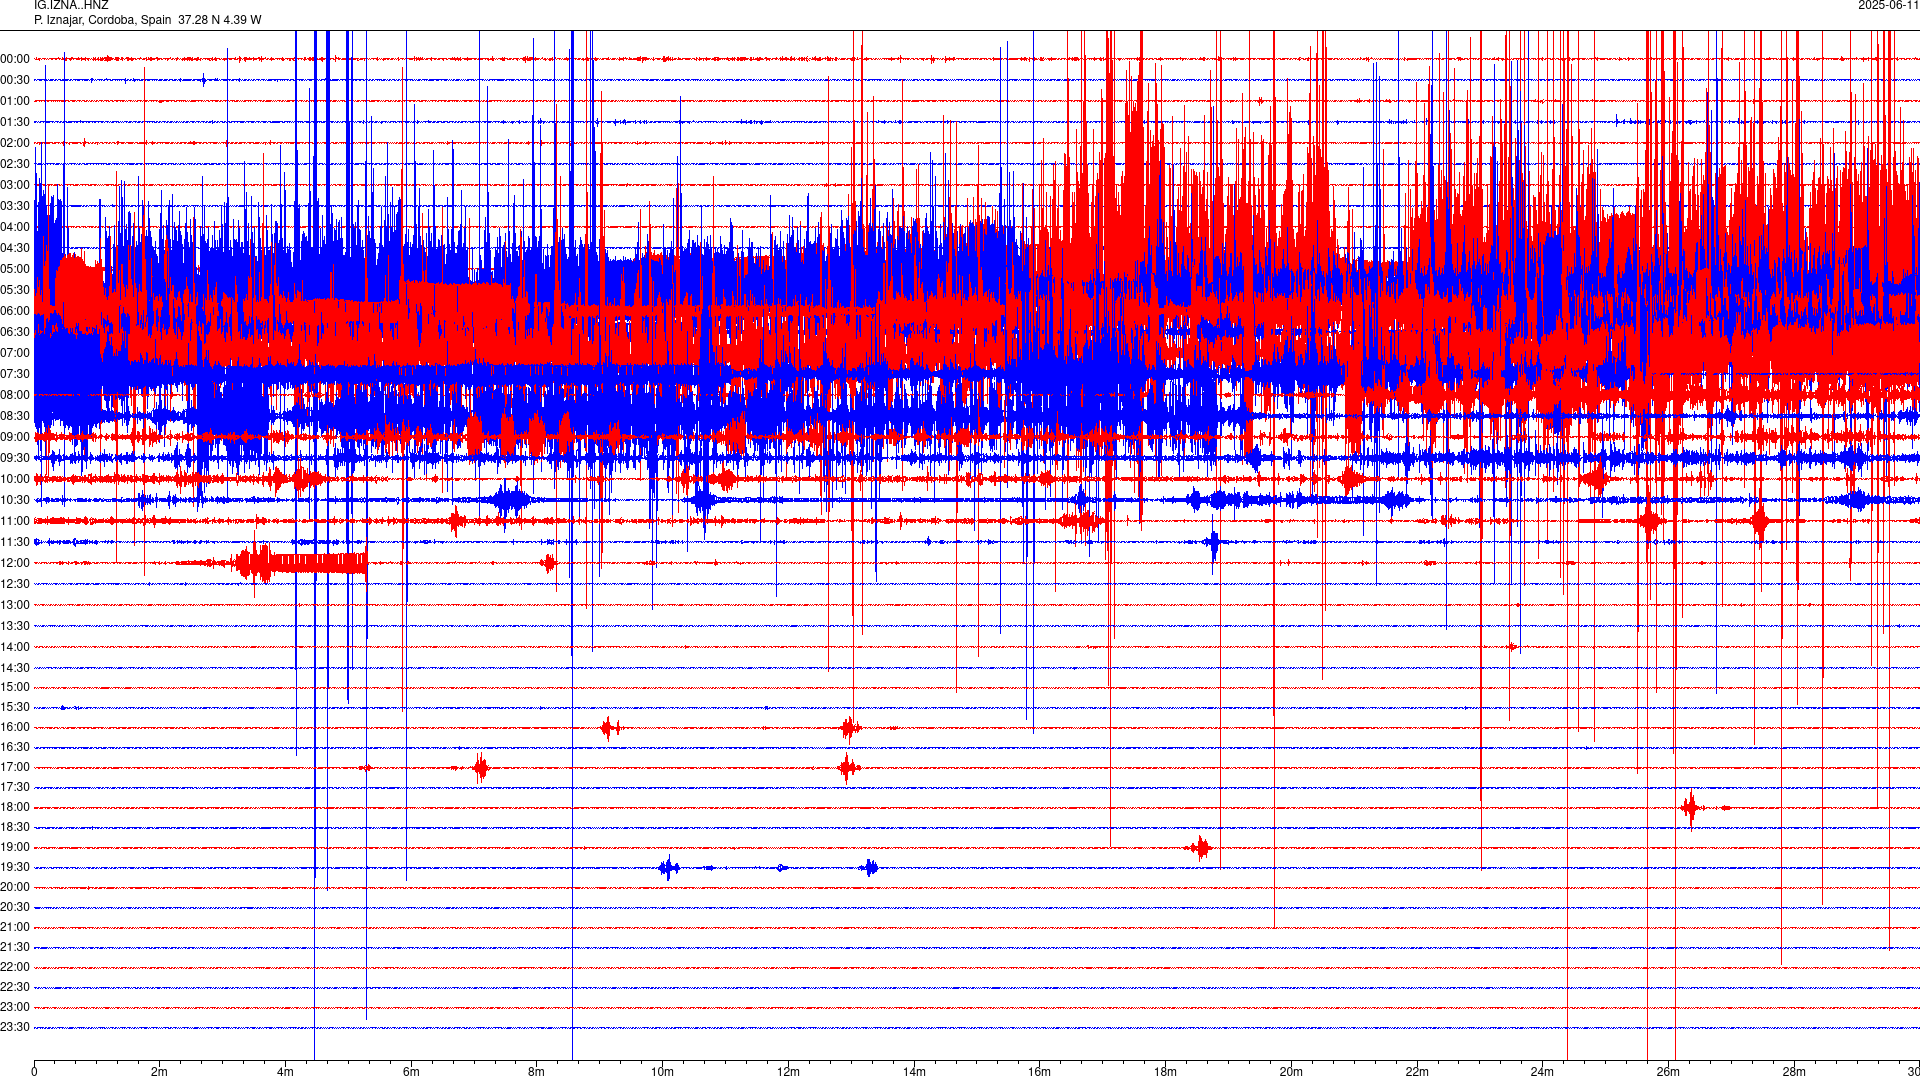Select the 09:00 time row label
This screenshot has width=1920, height=1080.
15,437
